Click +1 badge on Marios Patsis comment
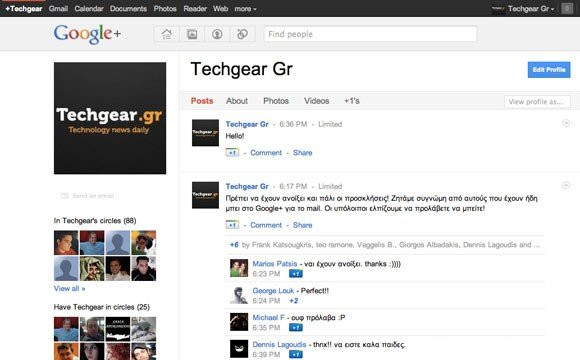580x360 pixels. (x=296, y=274)
